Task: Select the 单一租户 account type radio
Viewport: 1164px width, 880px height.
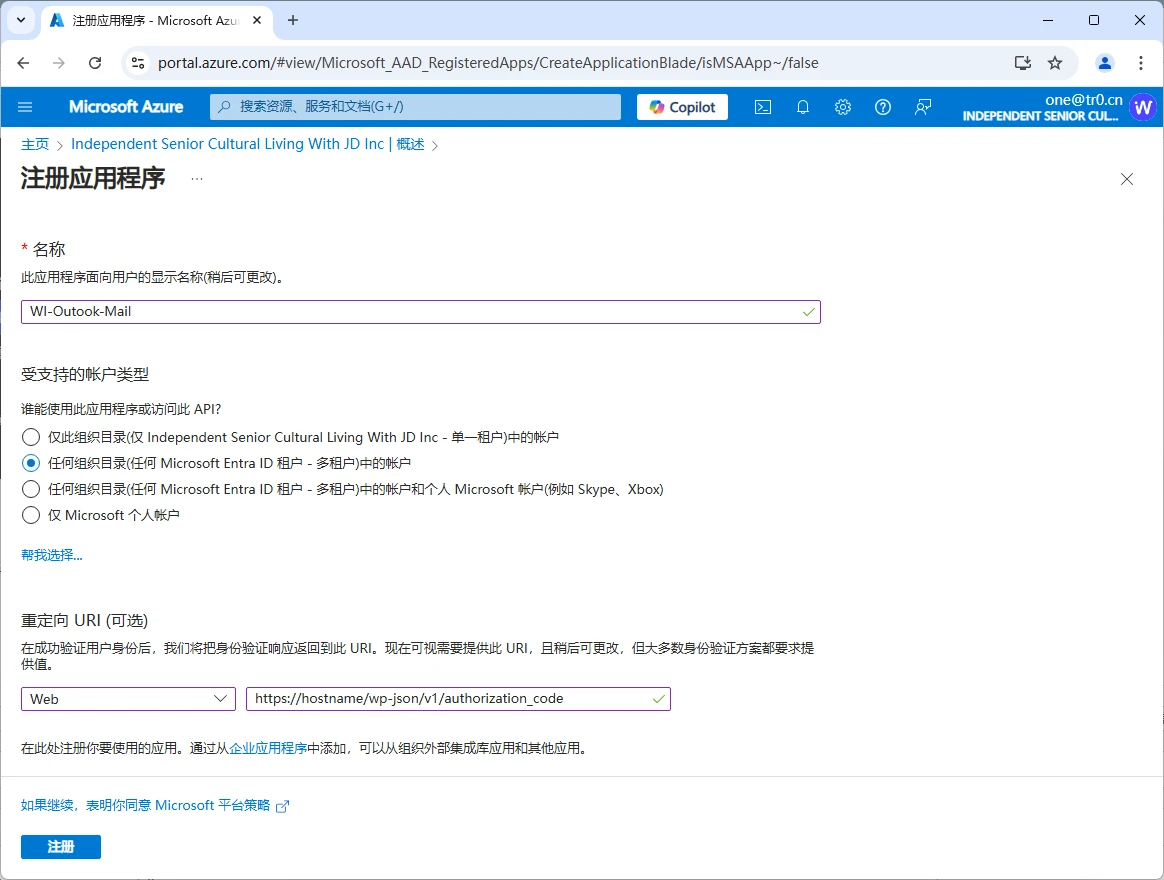Action: 30,437
